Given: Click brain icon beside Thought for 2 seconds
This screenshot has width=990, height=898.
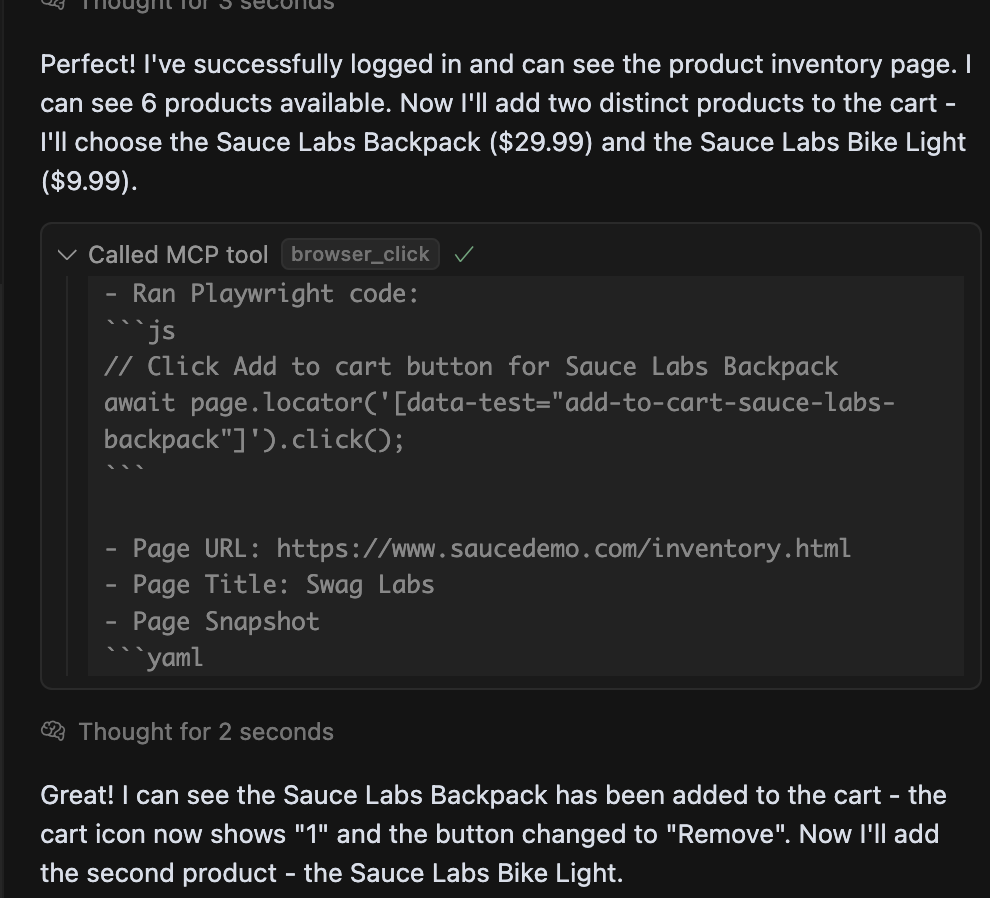Looking at the screenshot, I should [x=53, y=731].
